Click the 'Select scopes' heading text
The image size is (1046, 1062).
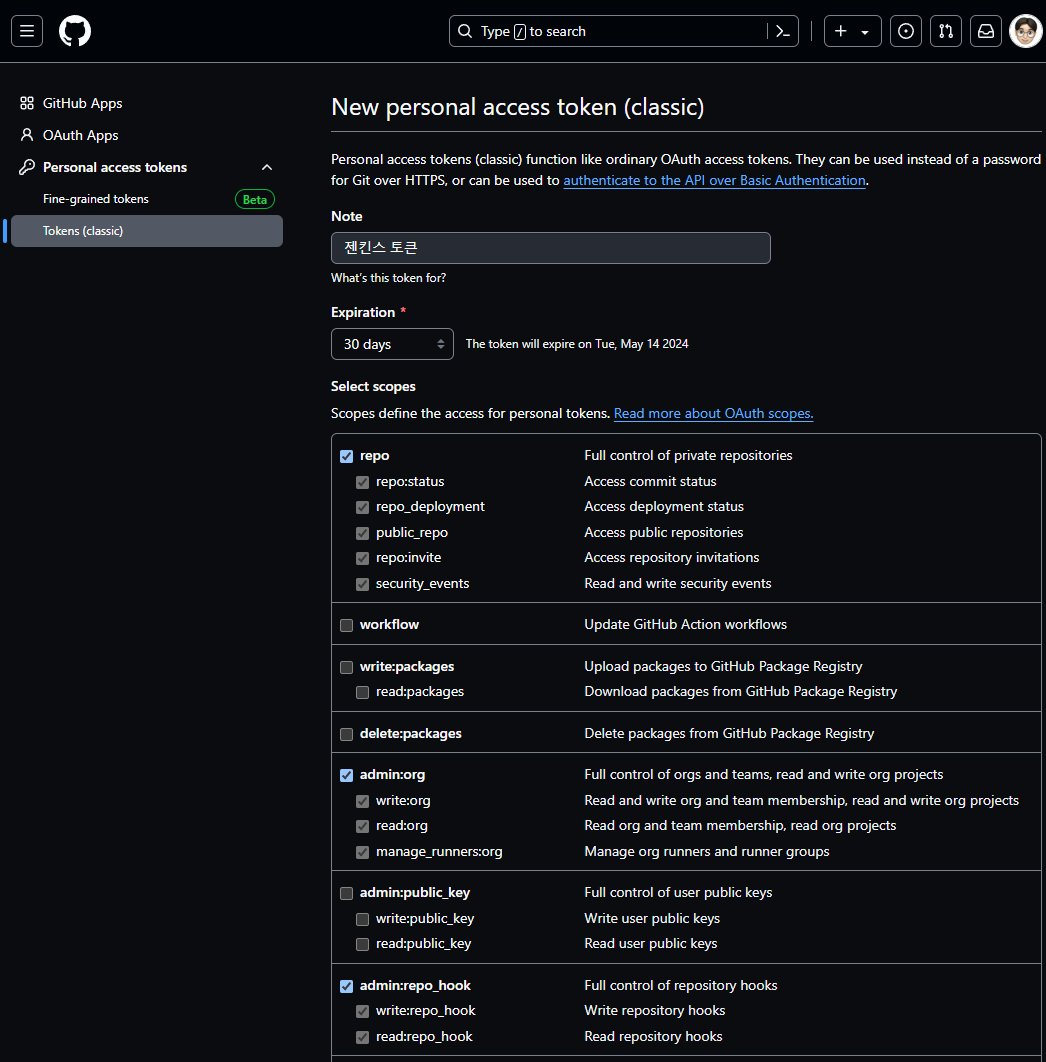(x=373, y=386)
